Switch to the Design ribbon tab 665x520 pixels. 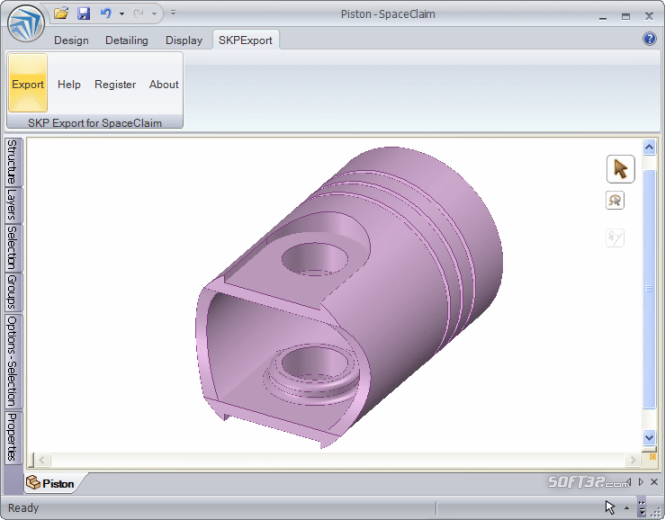tap(71, 40)
